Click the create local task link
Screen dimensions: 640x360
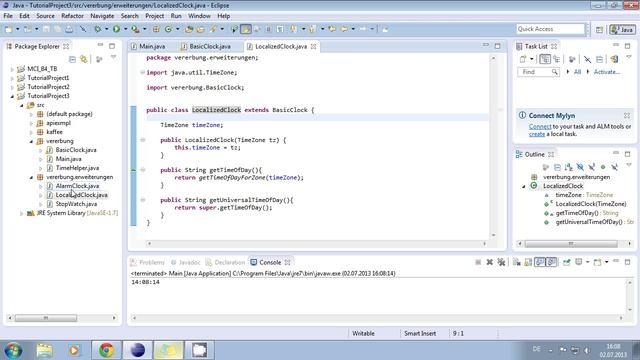click(x=537, y=134)
